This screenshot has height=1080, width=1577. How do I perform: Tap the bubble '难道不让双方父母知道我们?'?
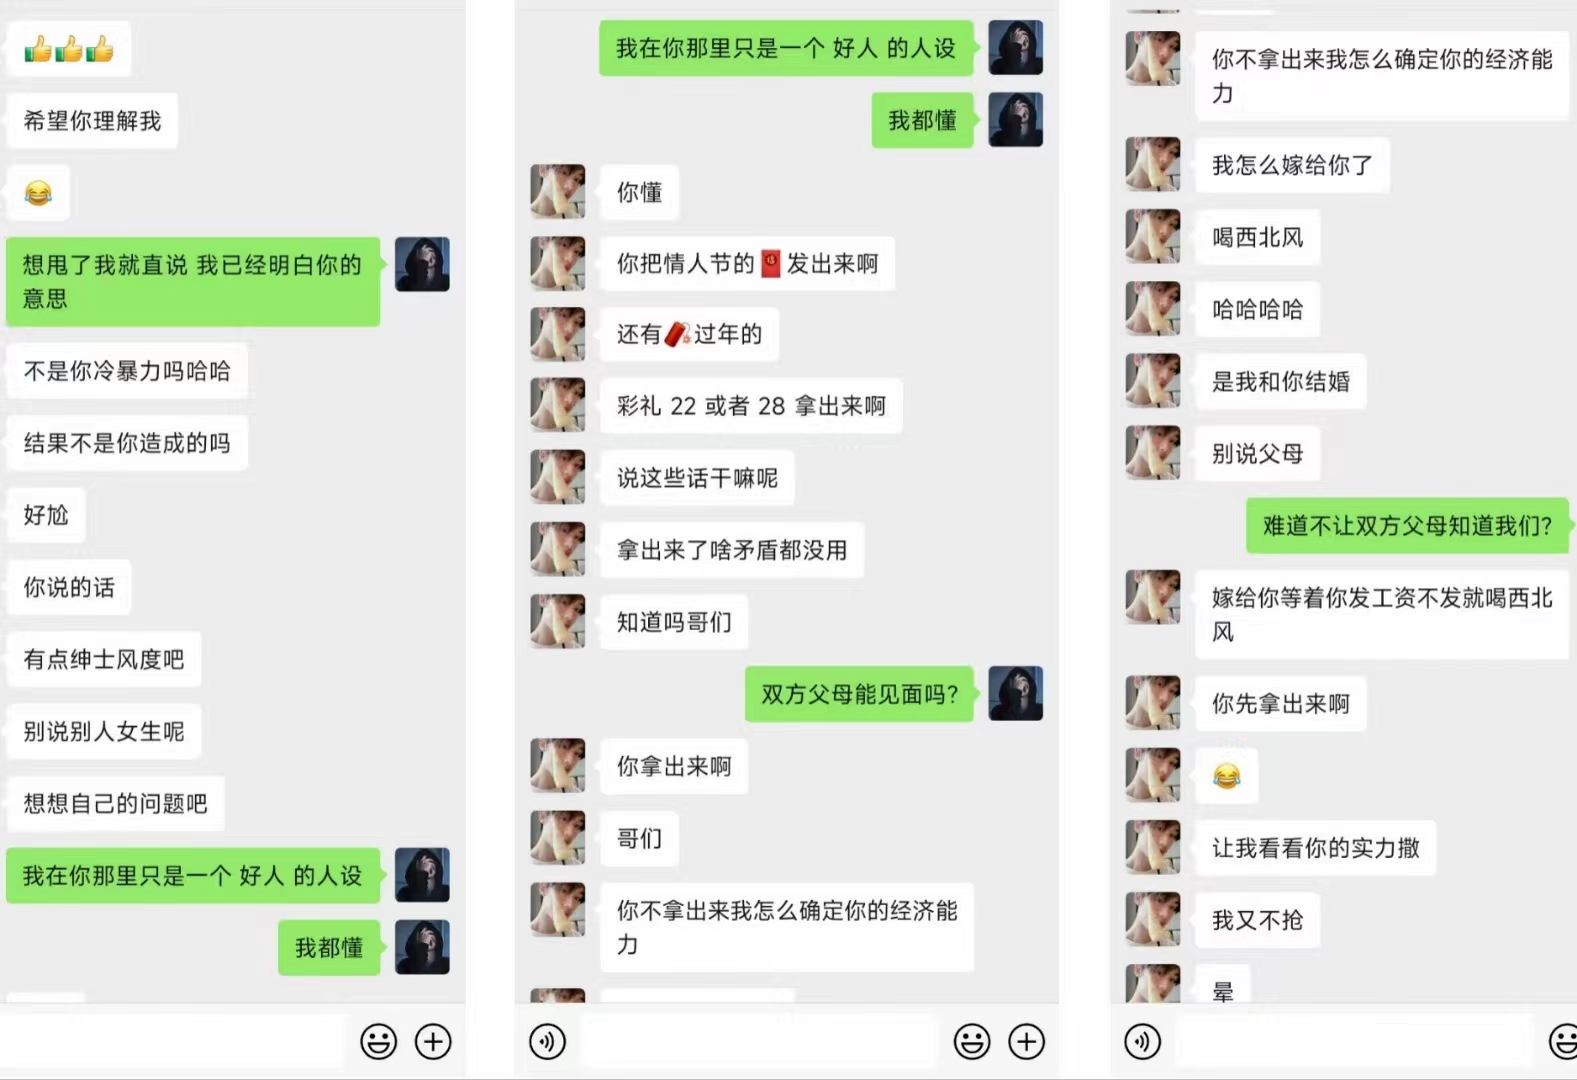[1408, 526]
